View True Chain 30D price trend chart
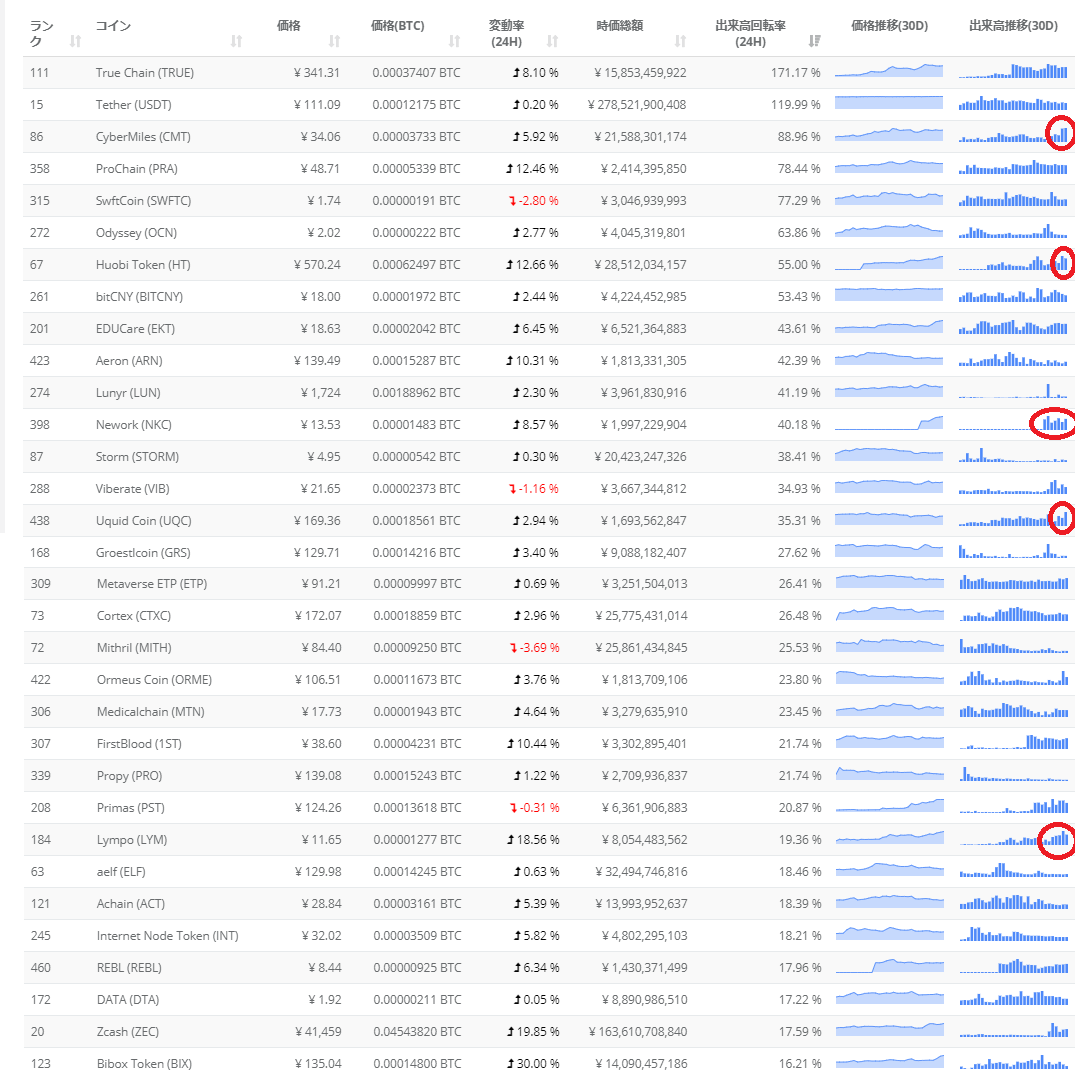The image size is (1075, 1079). tap(888, 72)
